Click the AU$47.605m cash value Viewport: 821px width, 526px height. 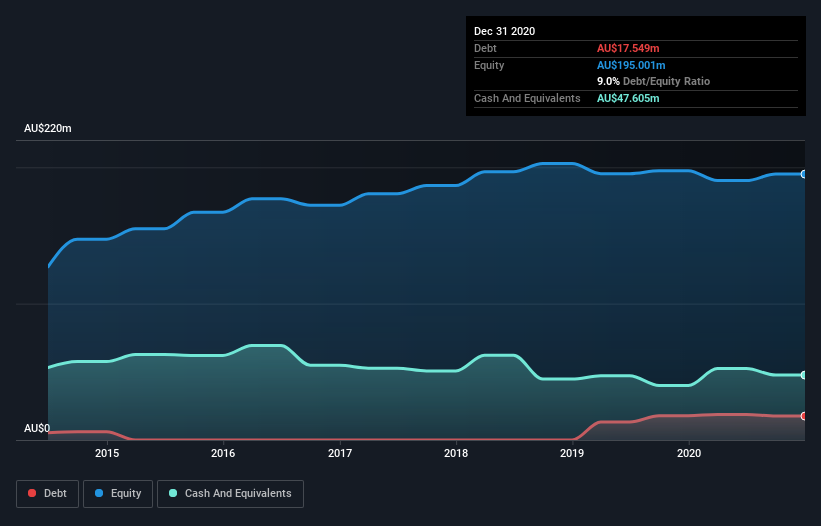(628, 98)
